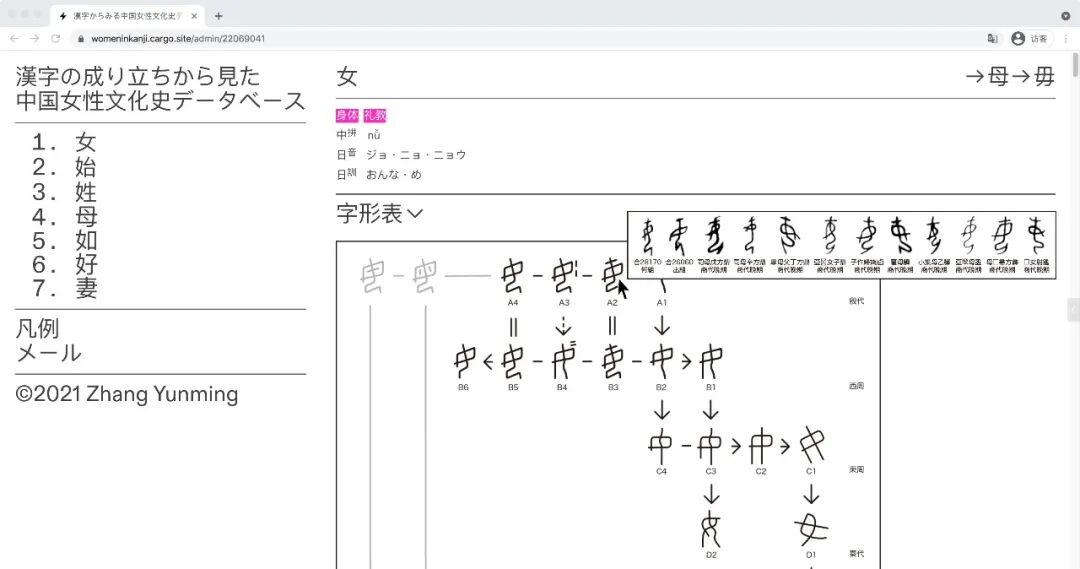Image resolution: width=1080 pixels, height=569 pixels.
Task: Click the magenta 礼教 tag
Action: coord(375,115)
